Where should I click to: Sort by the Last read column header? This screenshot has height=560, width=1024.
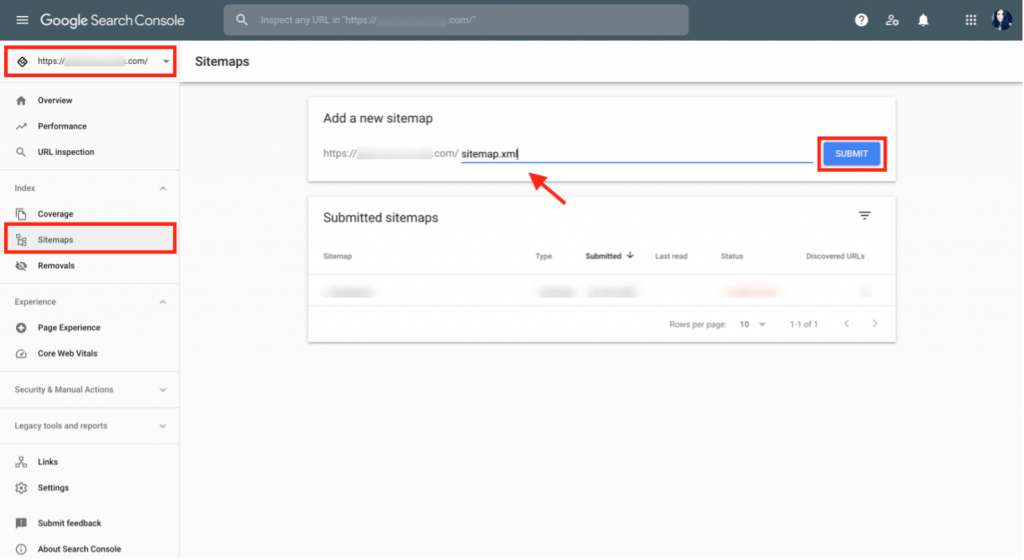pos(671,257)
